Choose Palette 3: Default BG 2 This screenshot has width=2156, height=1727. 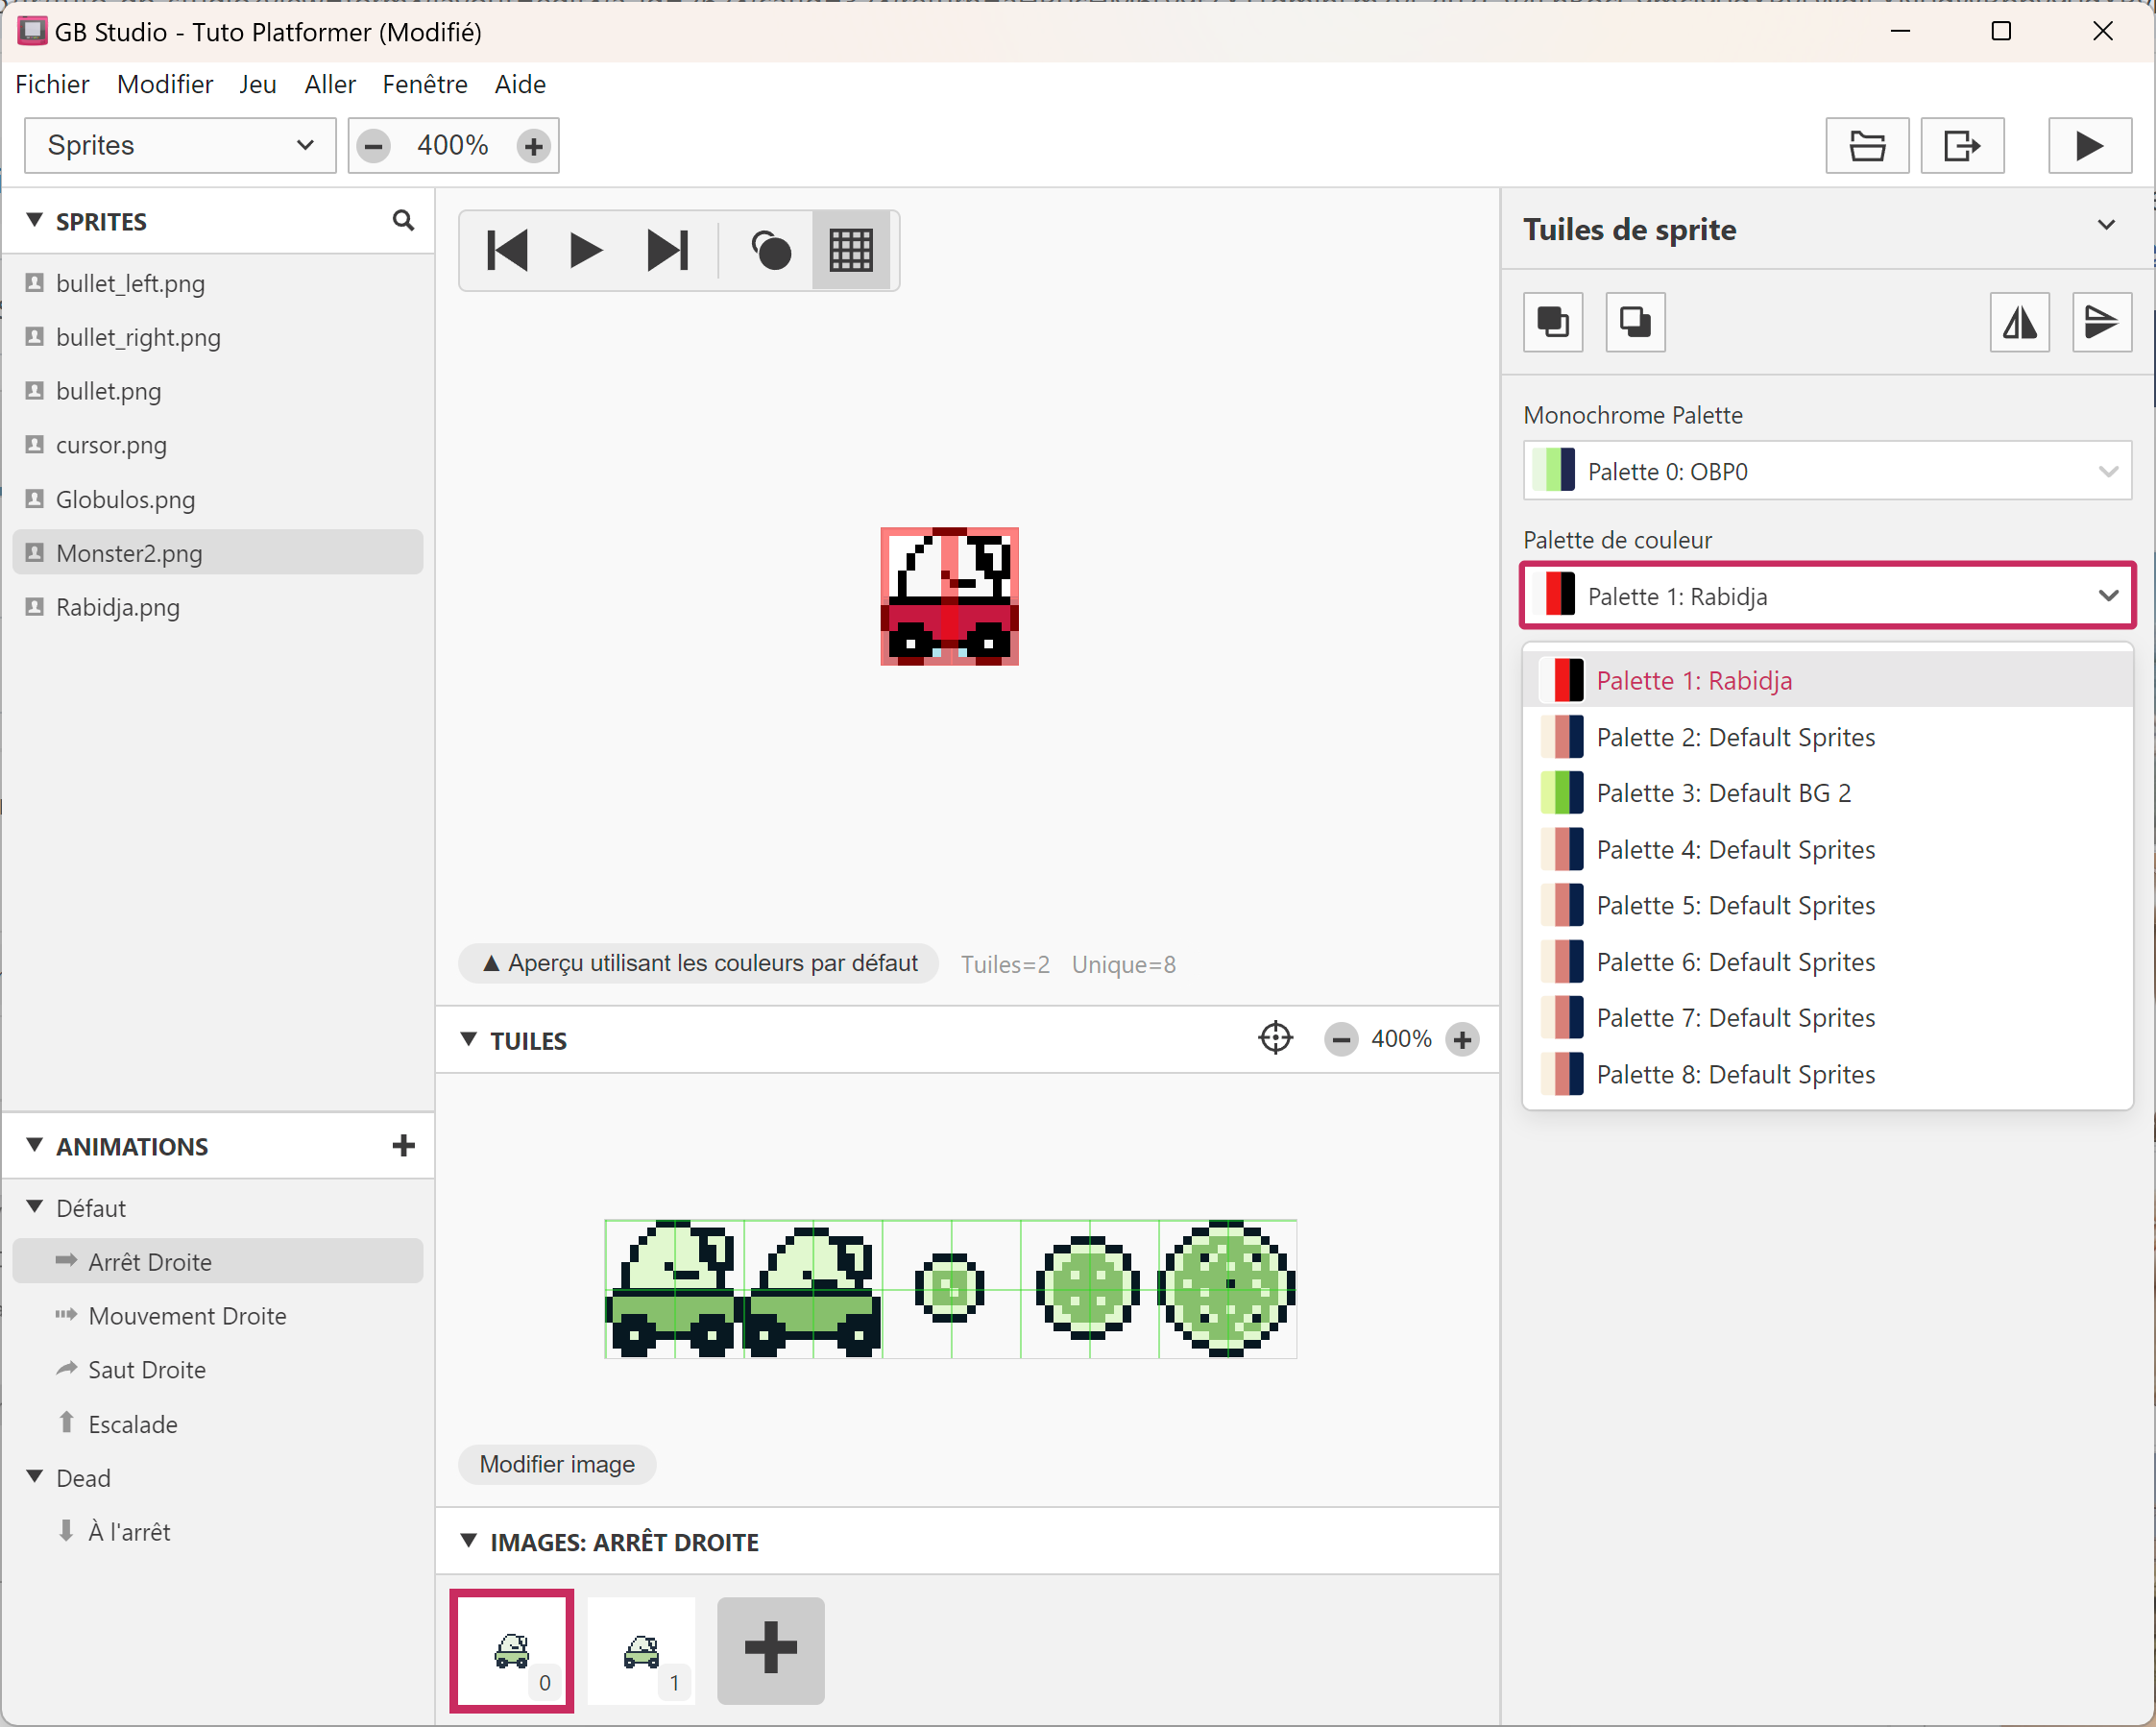(1723, 793)
